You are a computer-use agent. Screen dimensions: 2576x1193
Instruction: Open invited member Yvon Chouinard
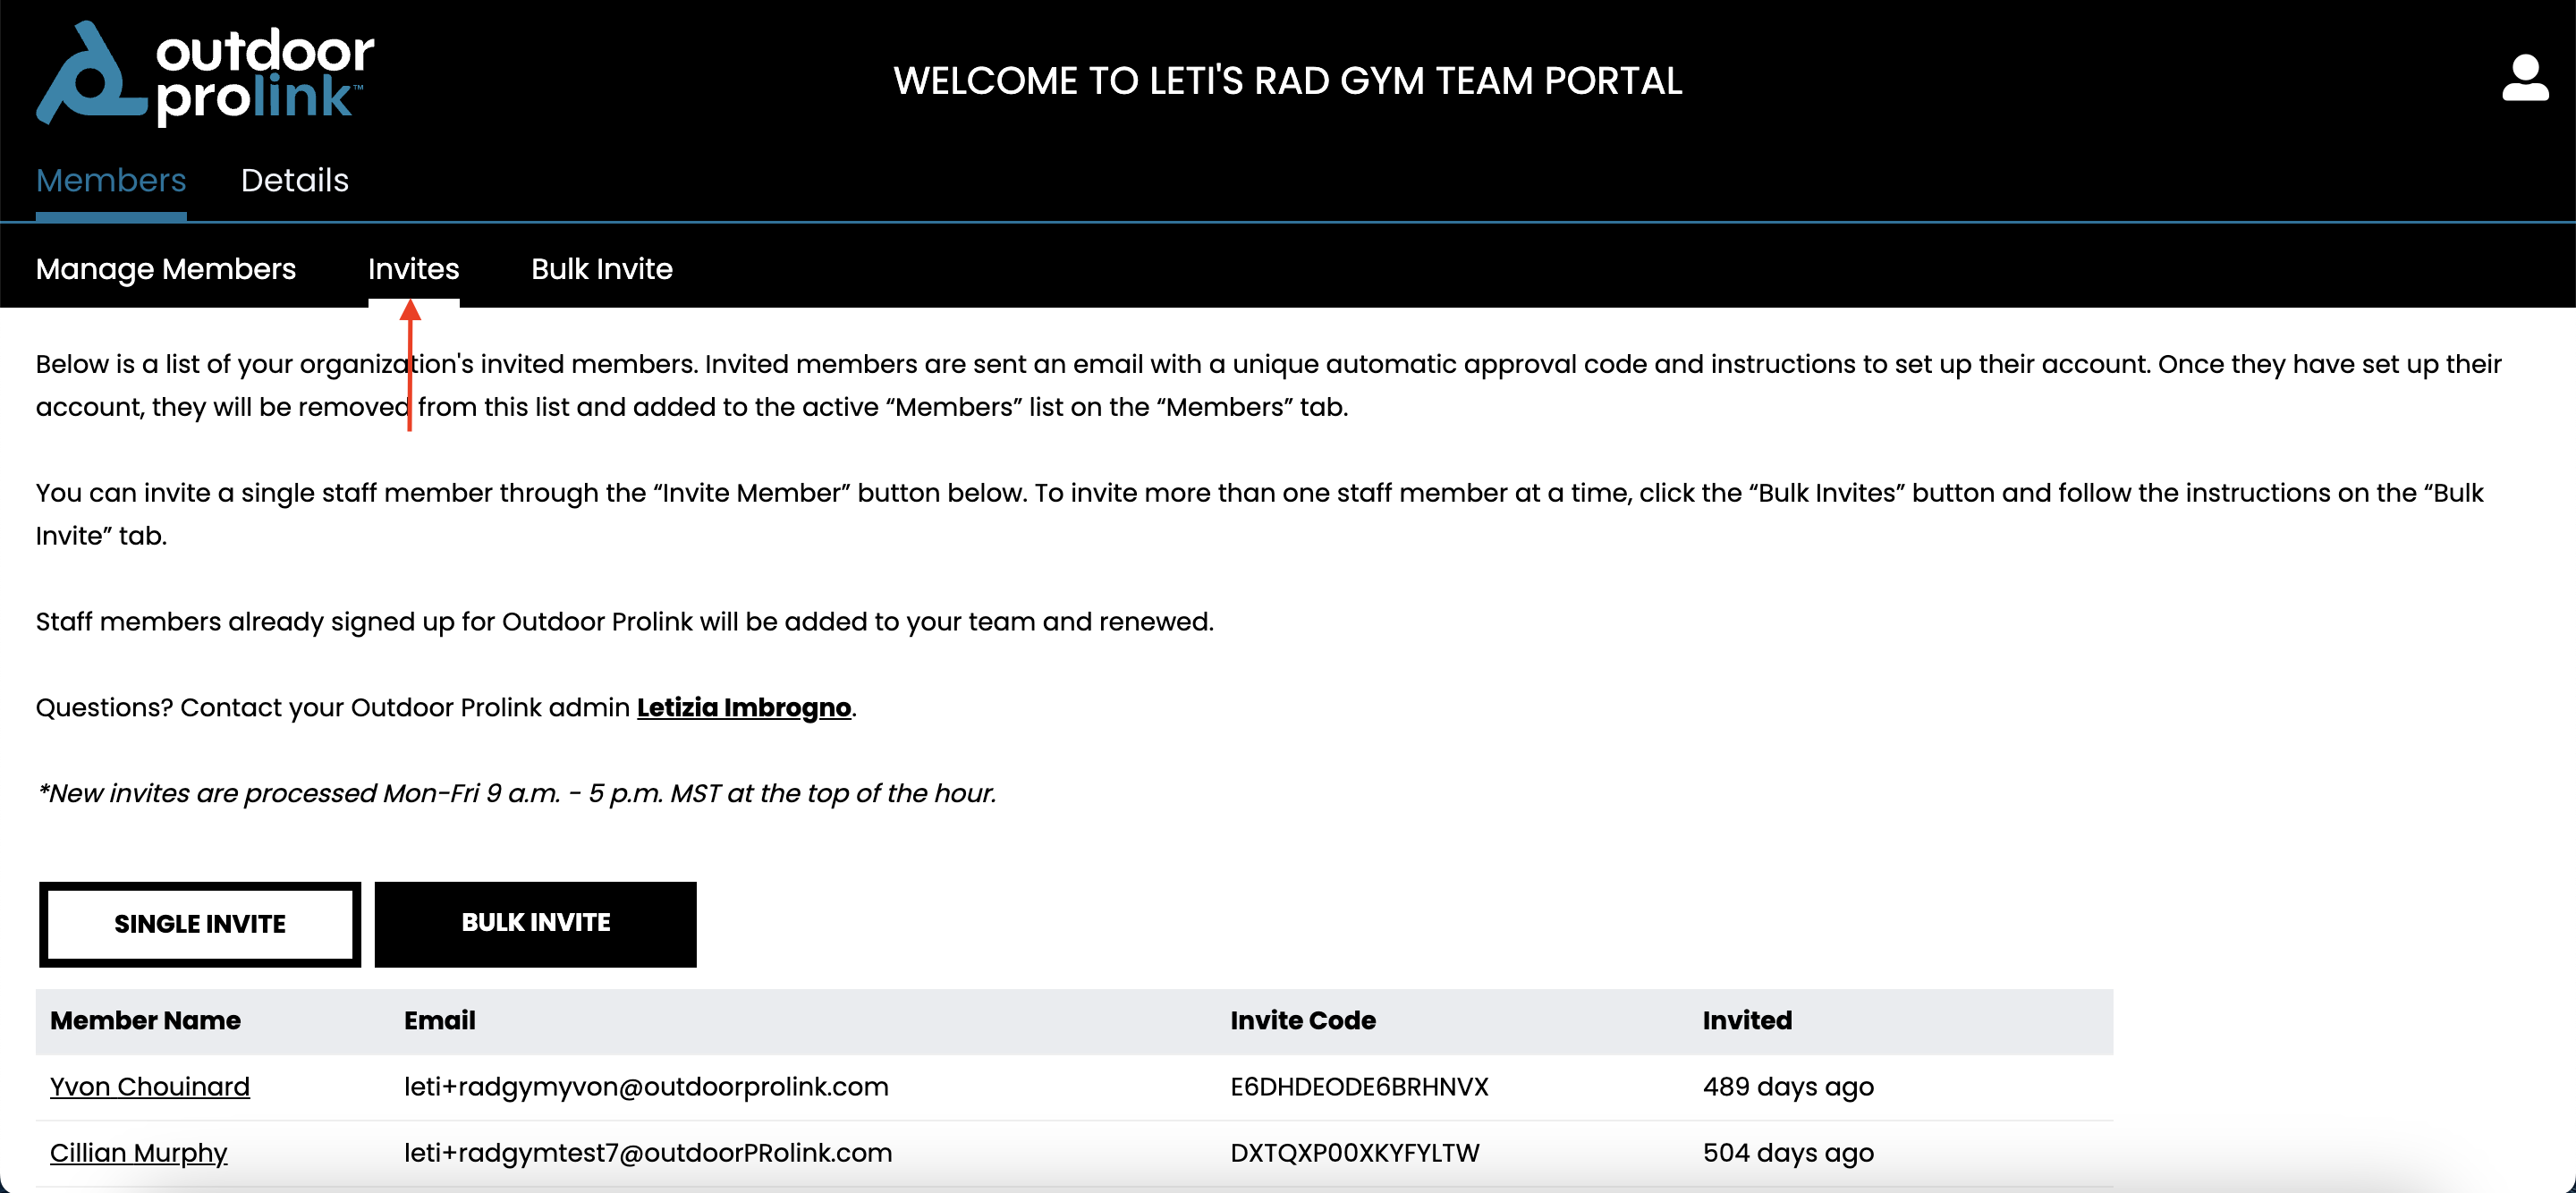pos(150,1087)
